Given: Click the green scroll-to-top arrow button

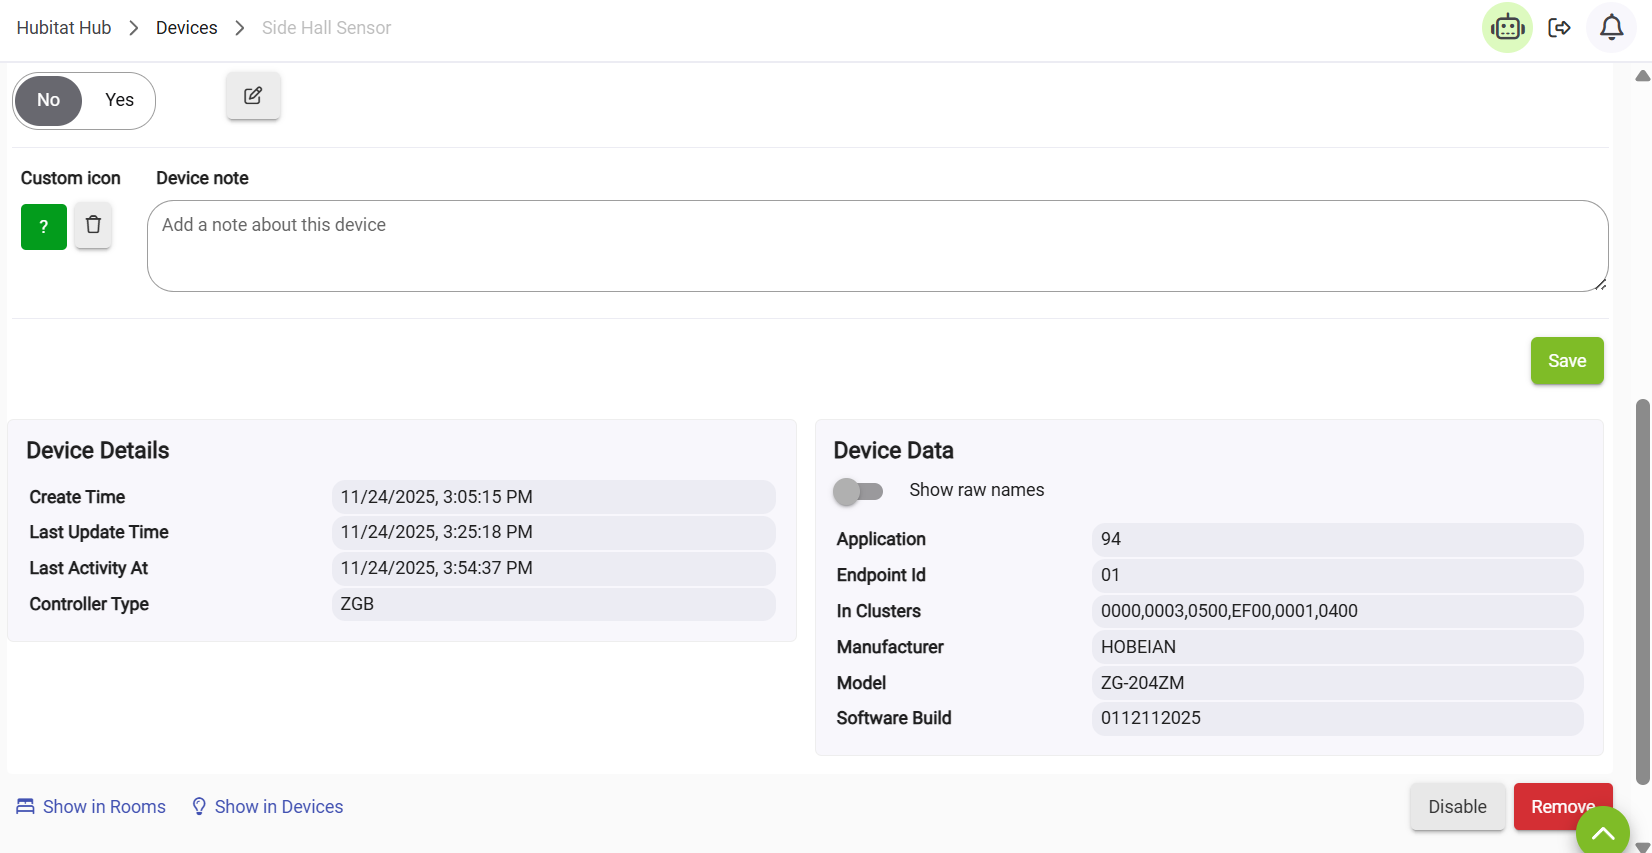Looking at the screenshot, I should 1602,833.
